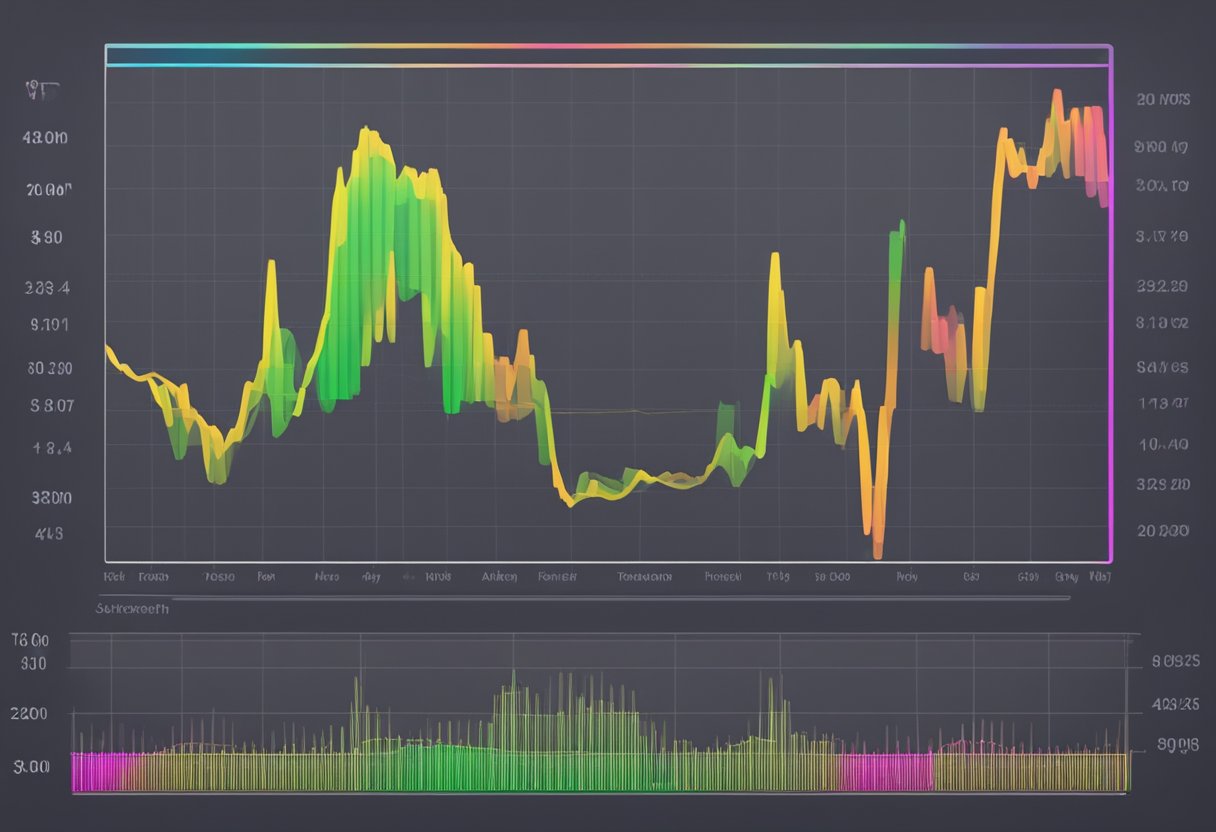The height and width of the screenshot is (832, 1216).
Task: Select the 392.20 right axis label
Action: point(1162,286)
